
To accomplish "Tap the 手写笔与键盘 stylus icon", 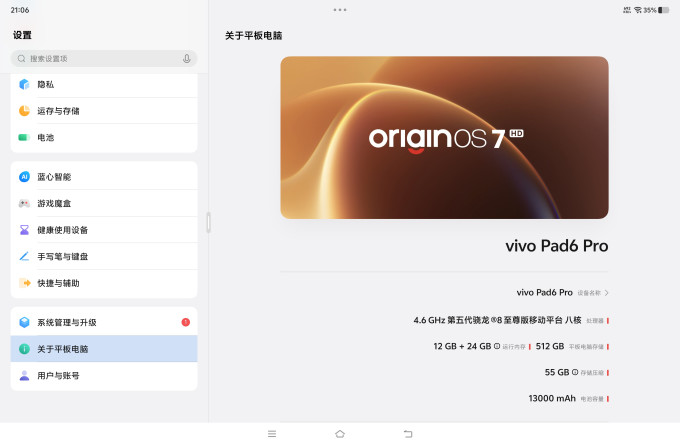I will [24, 256].
